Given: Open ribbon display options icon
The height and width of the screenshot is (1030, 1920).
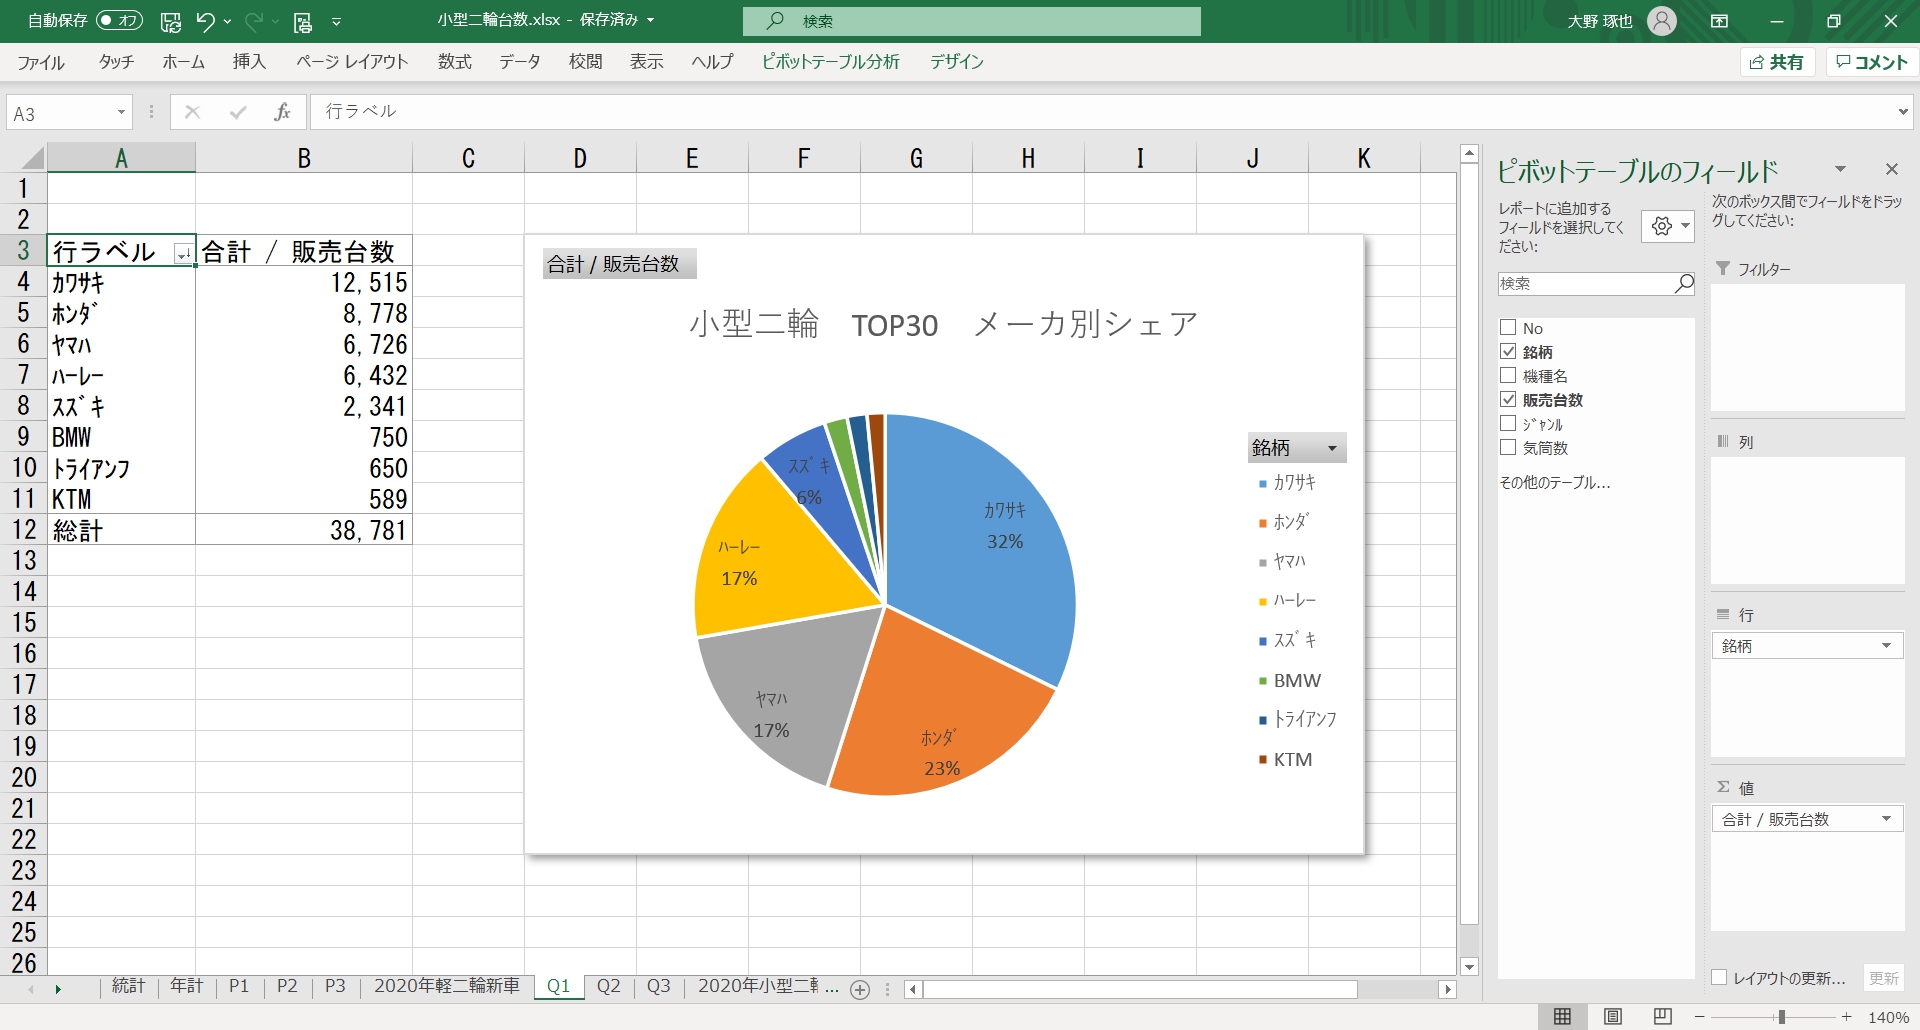Looking at the screenshot, I should pos(1719,21).
